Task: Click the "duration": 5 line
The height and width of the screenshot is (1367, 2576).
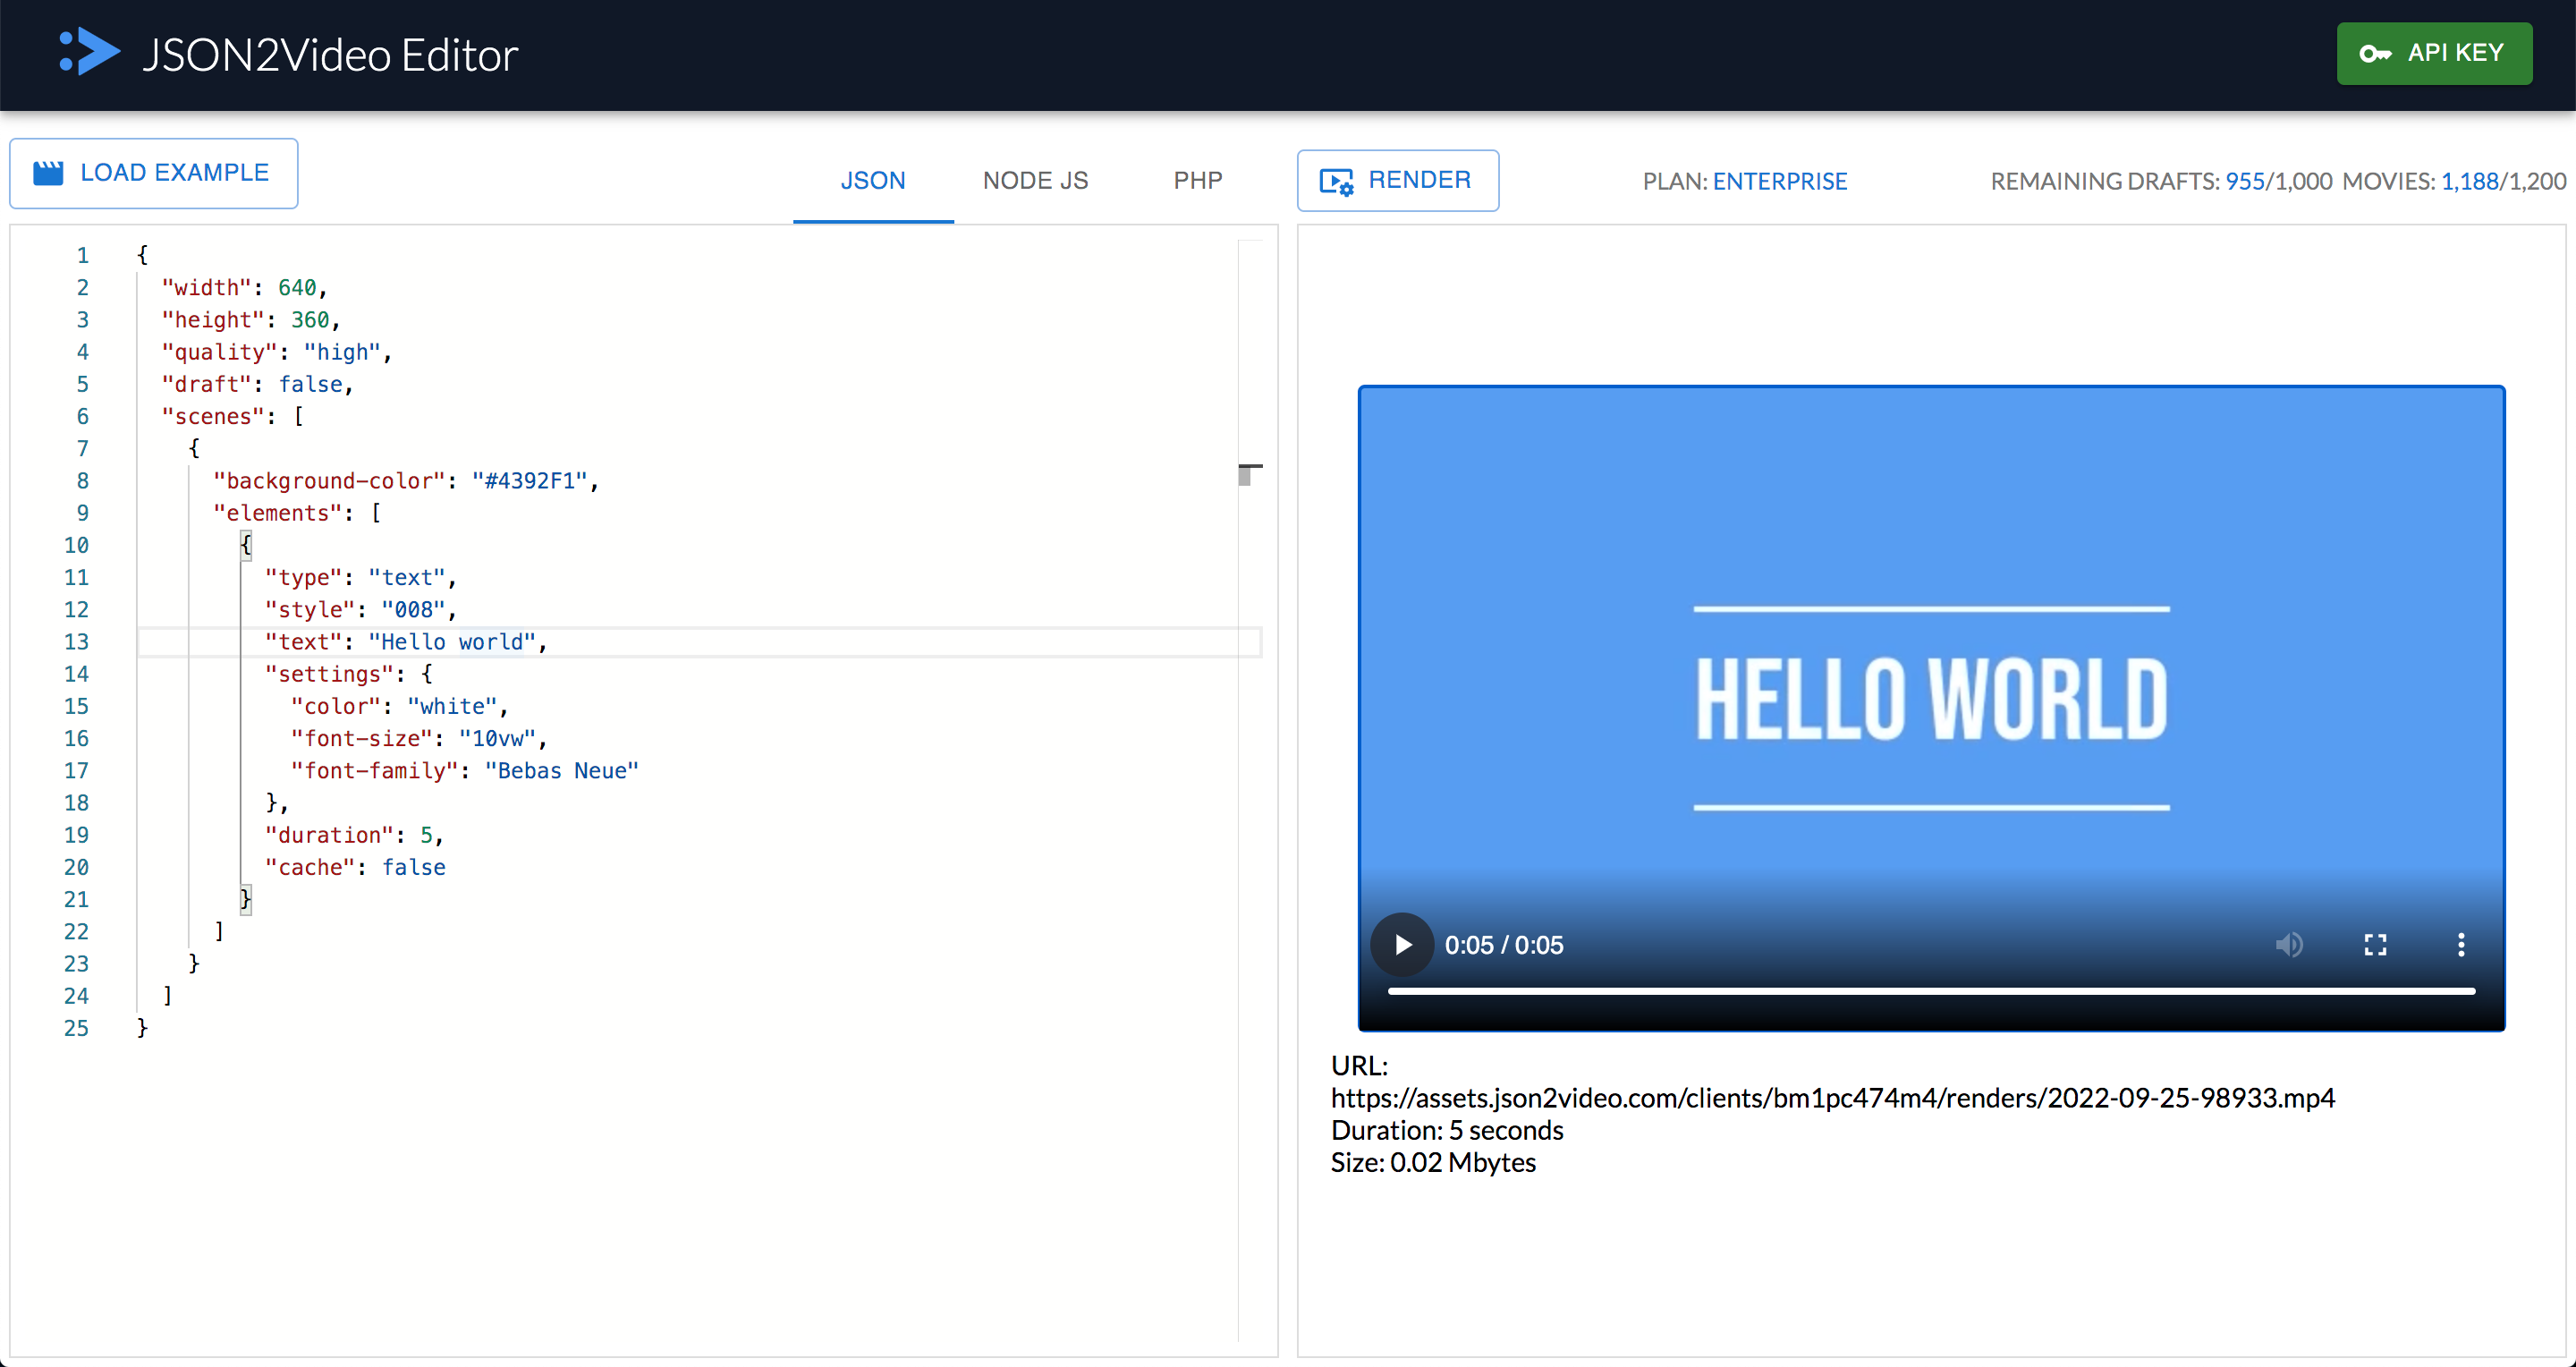Action: (x=354, y=835)
